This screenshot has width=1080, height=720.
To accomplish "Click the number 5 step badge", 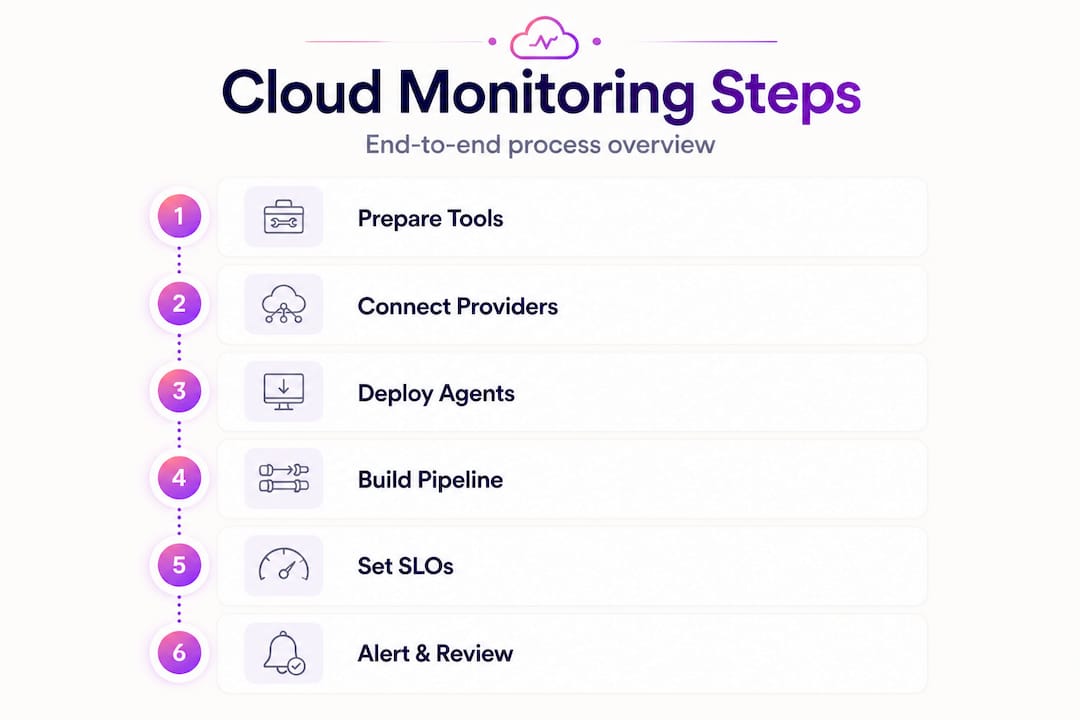I will [179, 565].
